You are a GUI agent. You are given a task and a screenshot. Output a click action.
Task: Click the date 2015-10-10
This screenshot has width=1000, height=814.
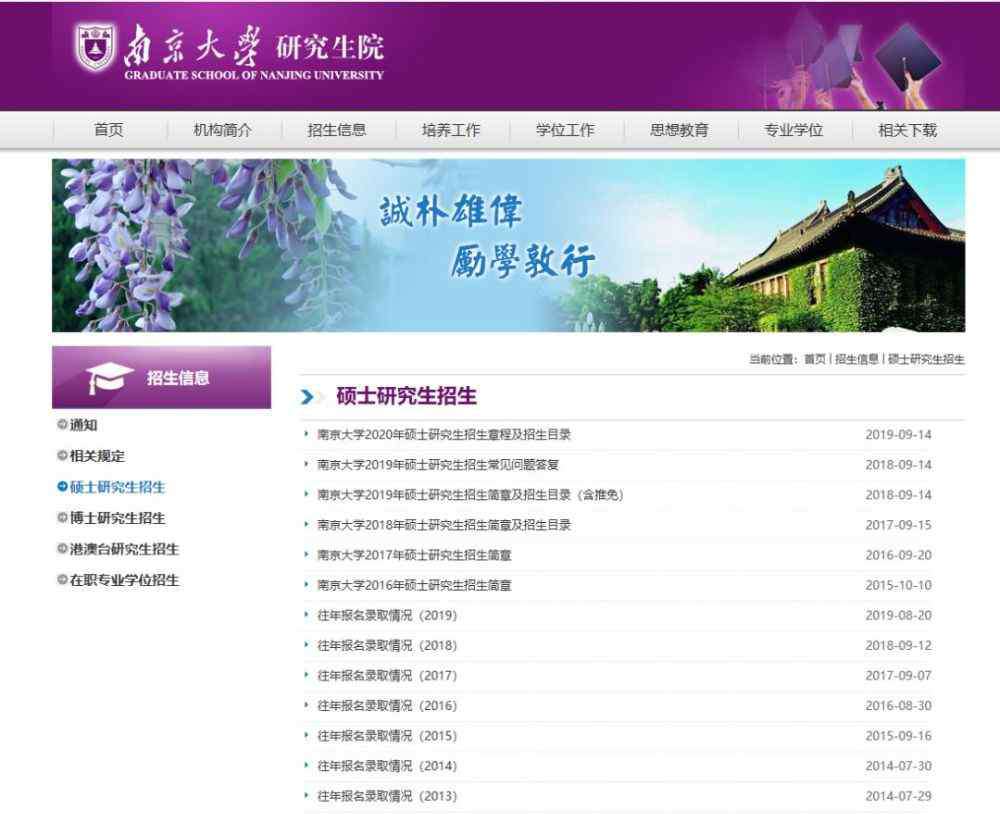coord(899,585)
